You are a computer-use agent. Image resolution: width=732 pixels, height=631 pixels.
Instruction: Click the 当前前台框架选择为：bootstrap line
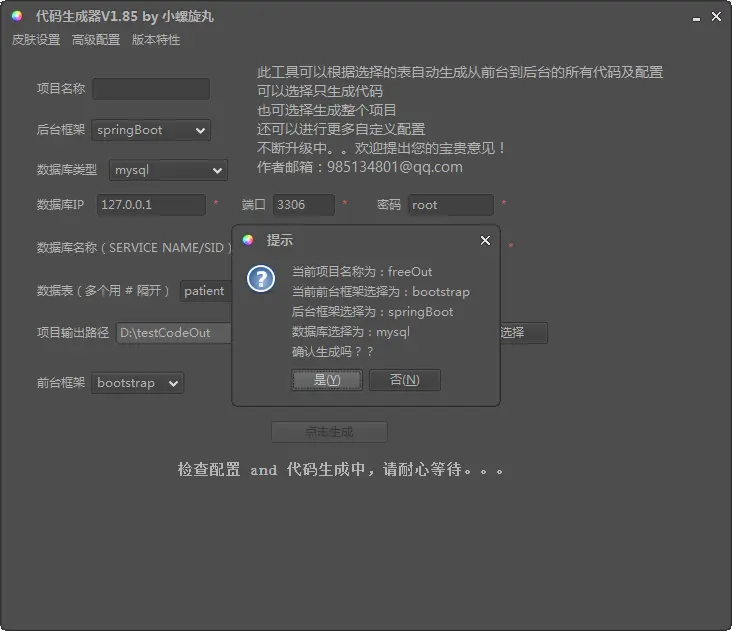coord(380,292)
